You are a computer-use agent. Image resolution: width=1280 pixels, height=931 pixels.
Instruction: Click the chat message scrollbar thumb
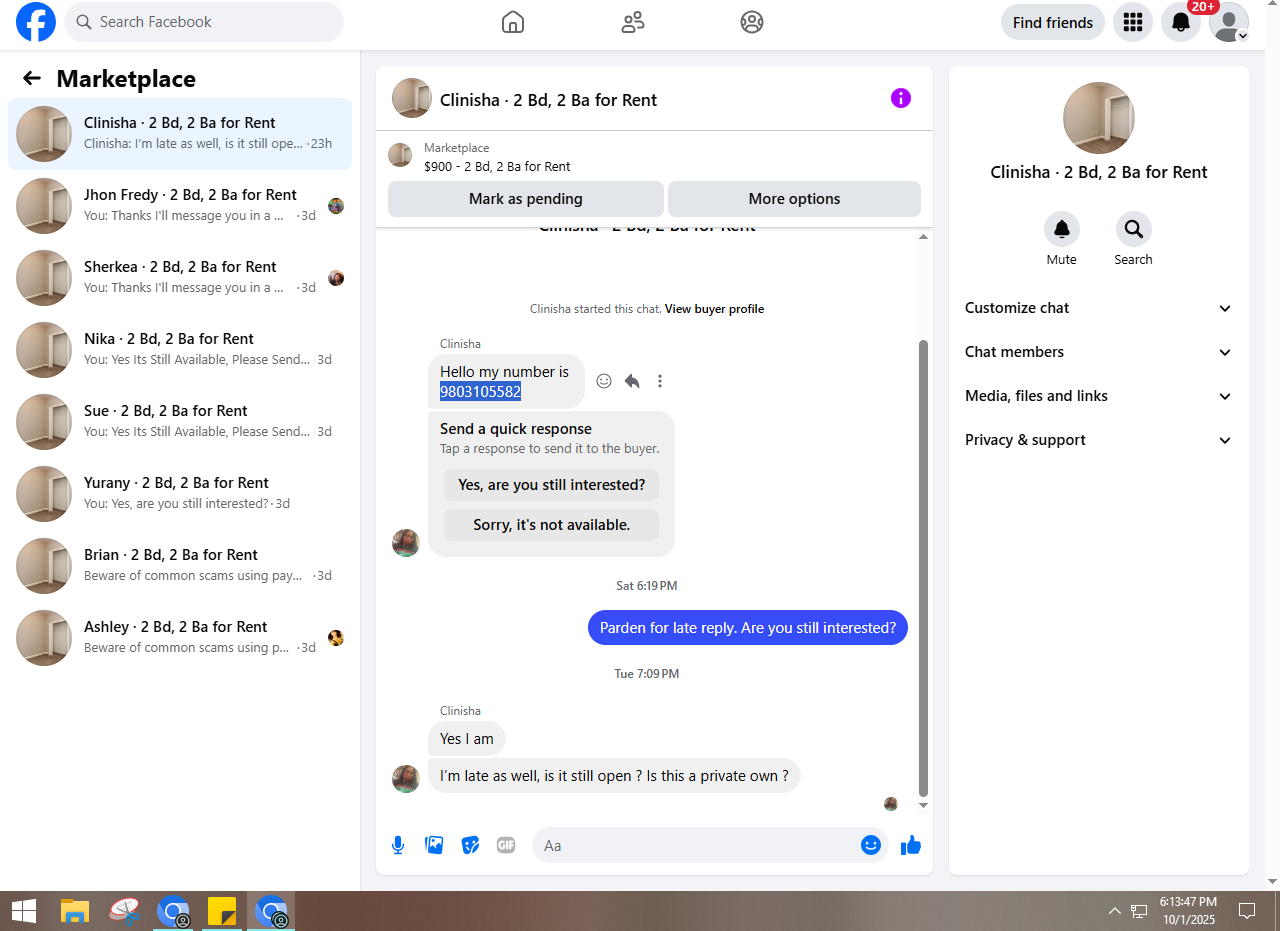pyautogui.click(x=923, y=567)
